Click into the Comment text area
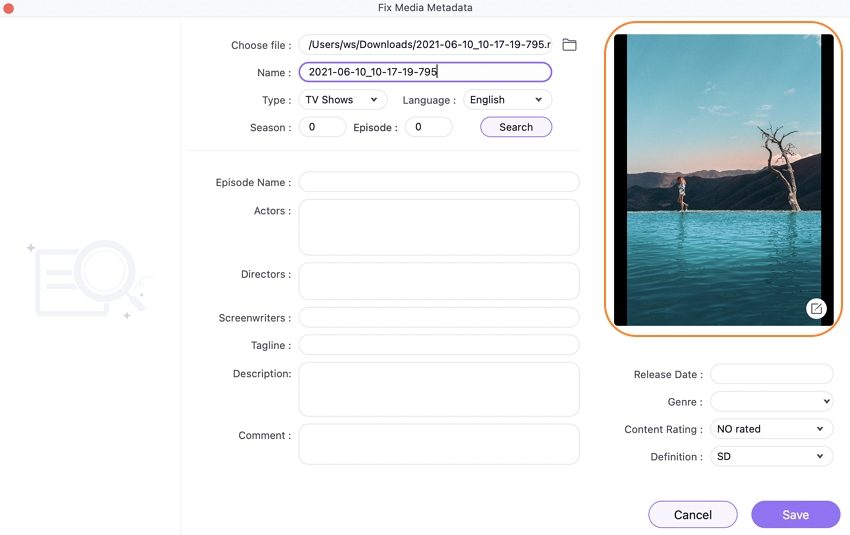This screenshot has width=850, height=535. [x=439, y=444]
